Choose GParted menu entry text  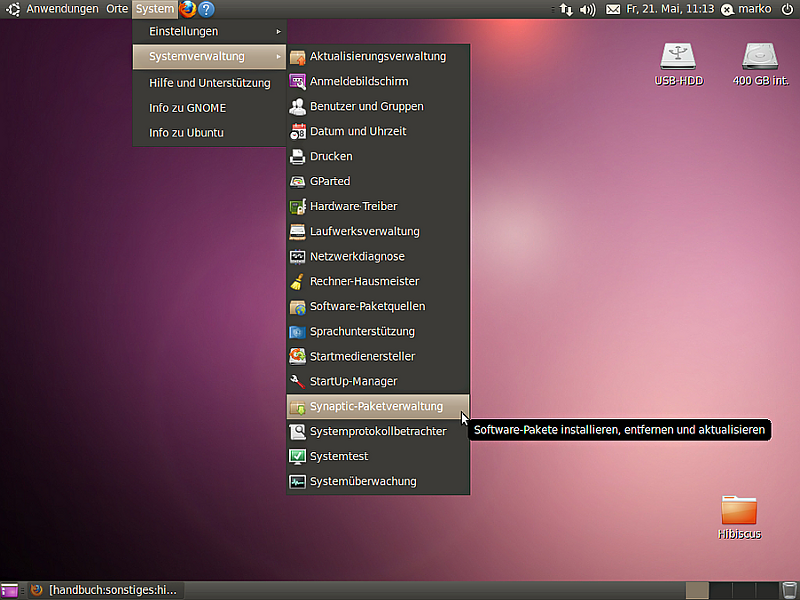(330, 182)
